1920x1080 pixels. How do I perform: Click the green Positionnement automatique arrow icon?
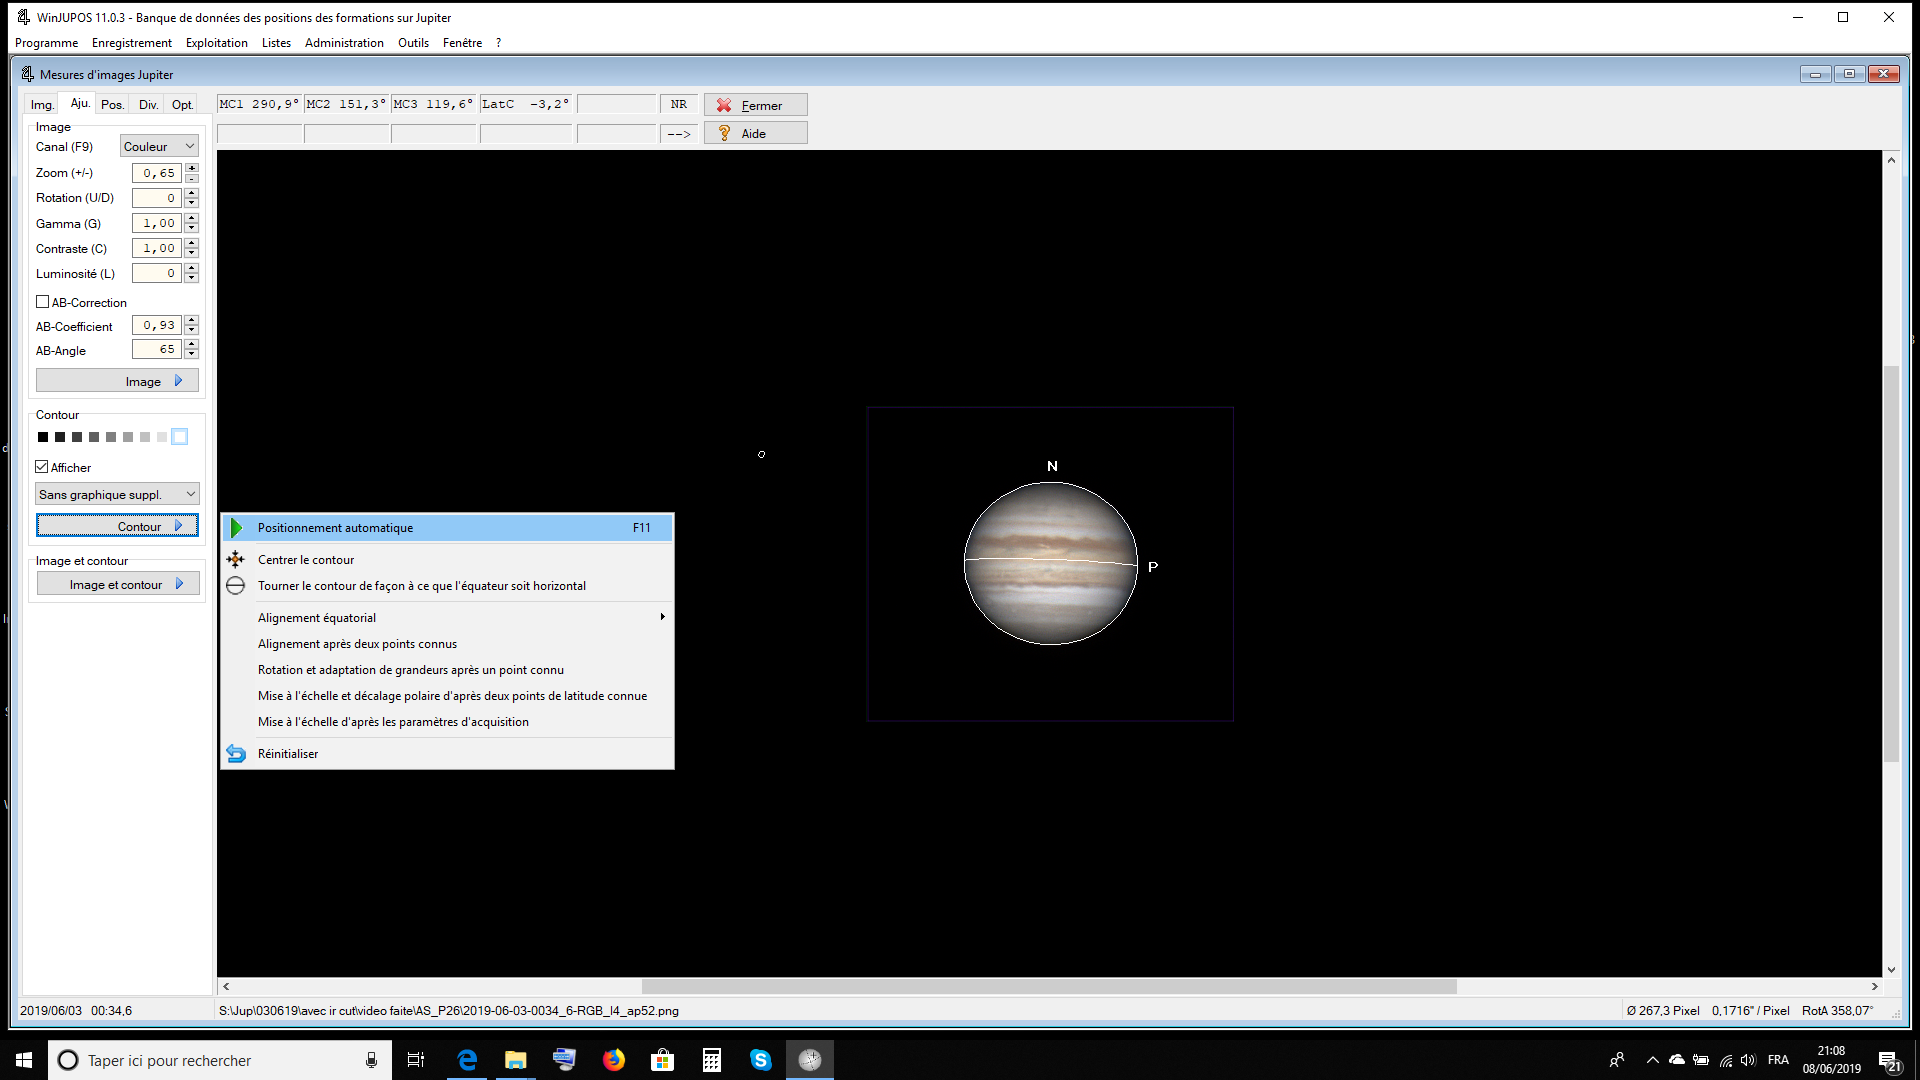point(236,528)
